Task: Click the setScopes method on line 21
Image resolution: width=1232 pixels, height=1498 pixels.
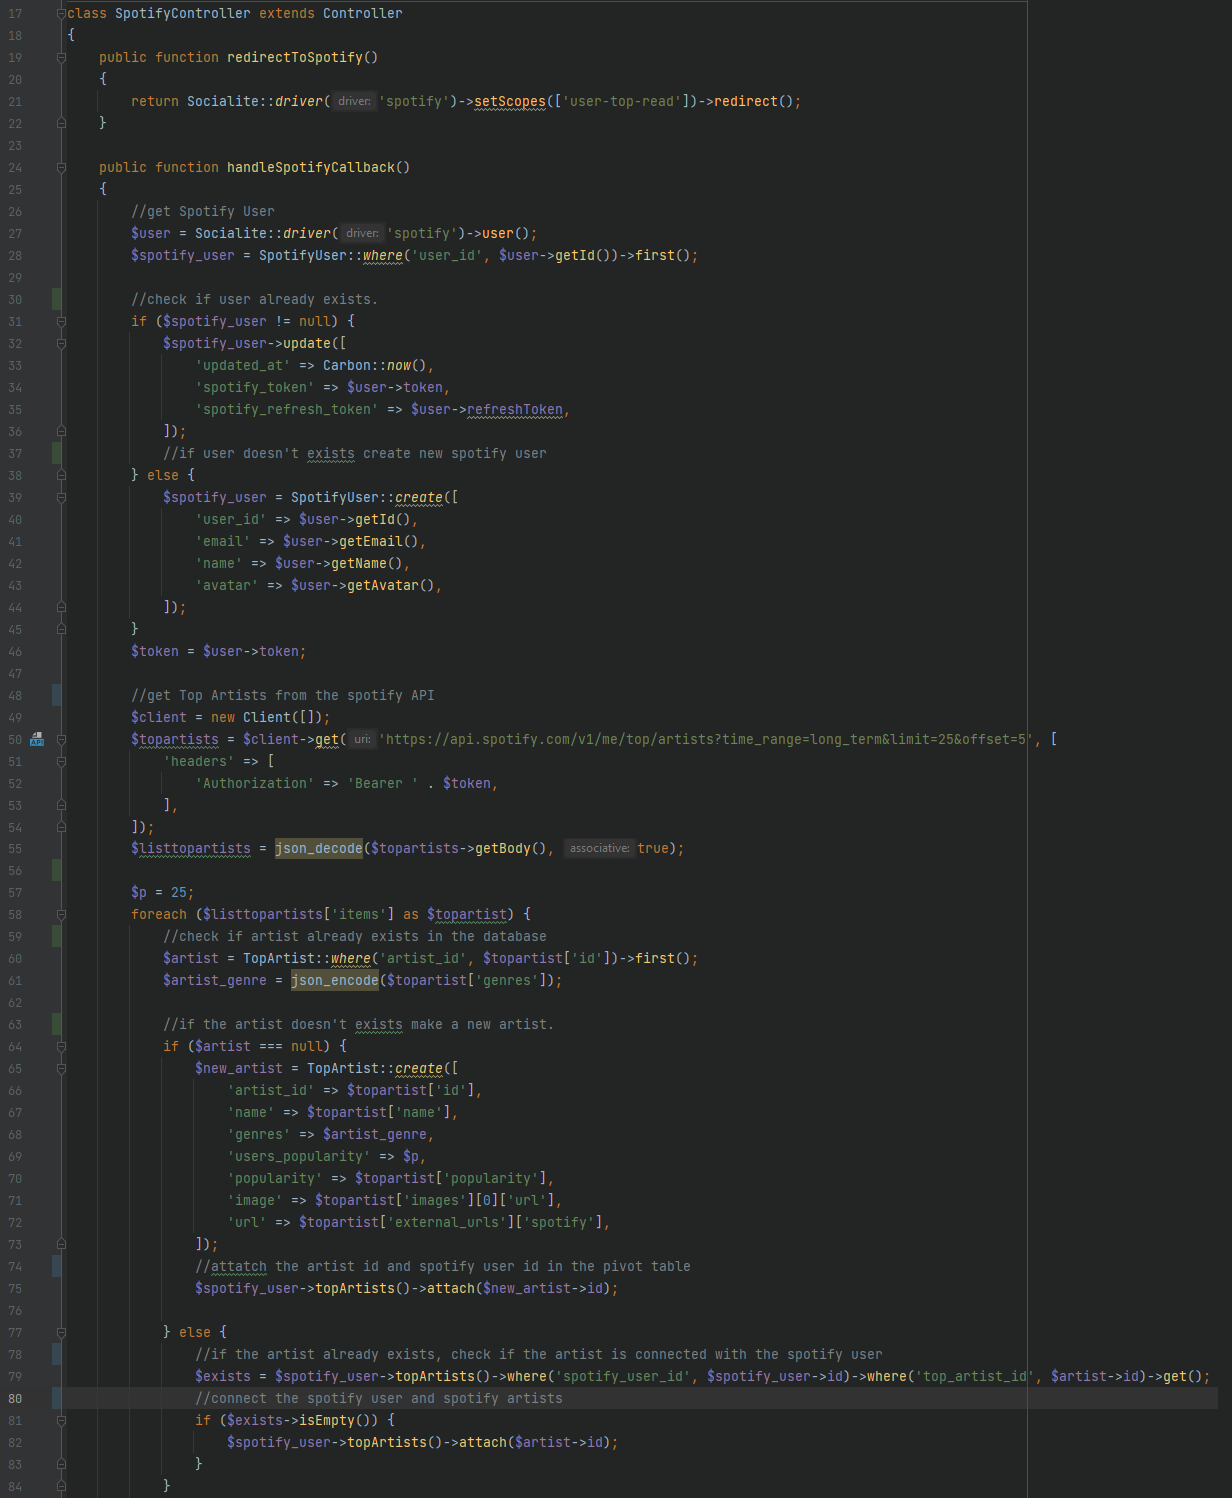Action: [510, 102]
